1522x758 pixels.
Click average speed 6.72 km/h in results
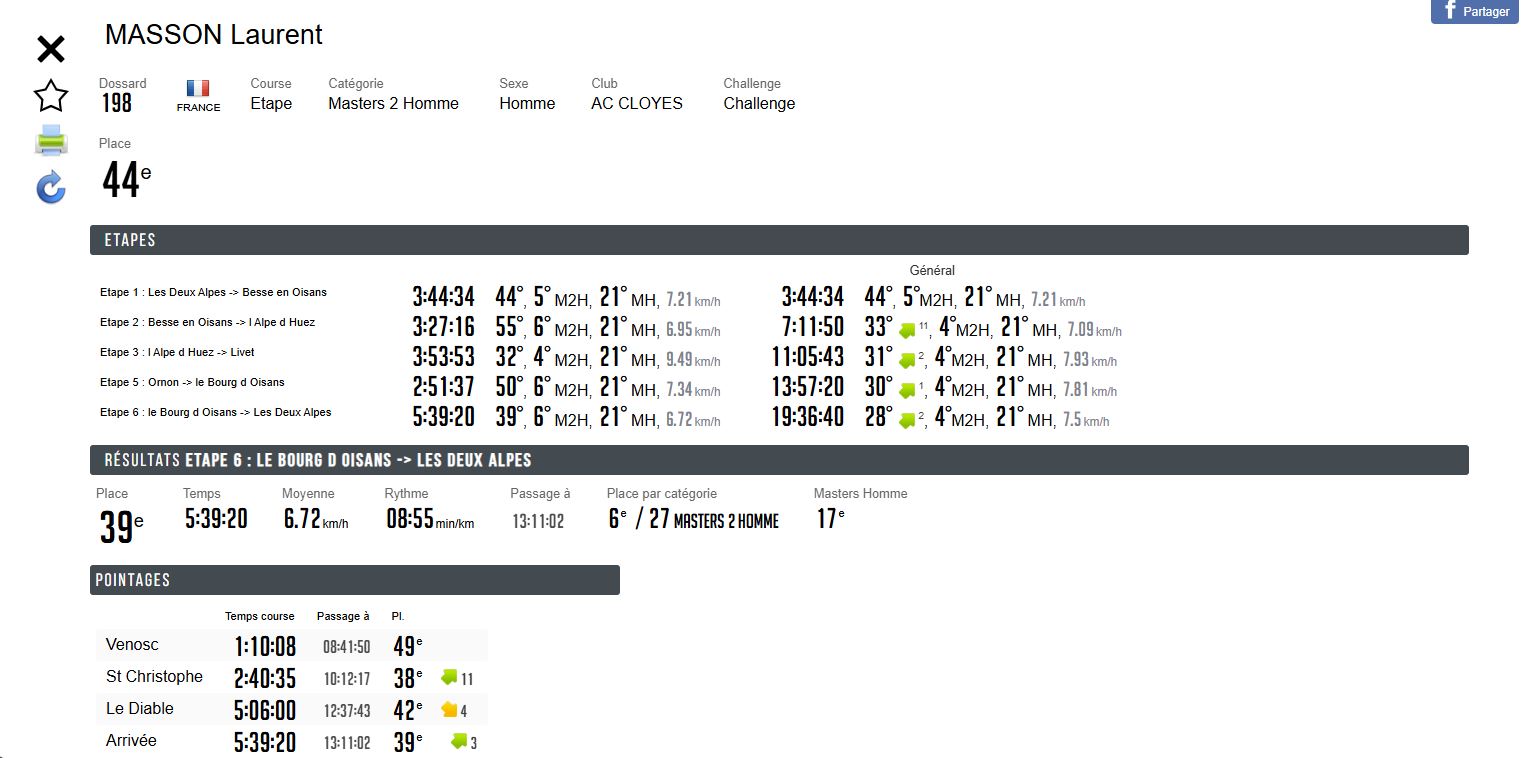pyautogui.click(x=316, y=519)
